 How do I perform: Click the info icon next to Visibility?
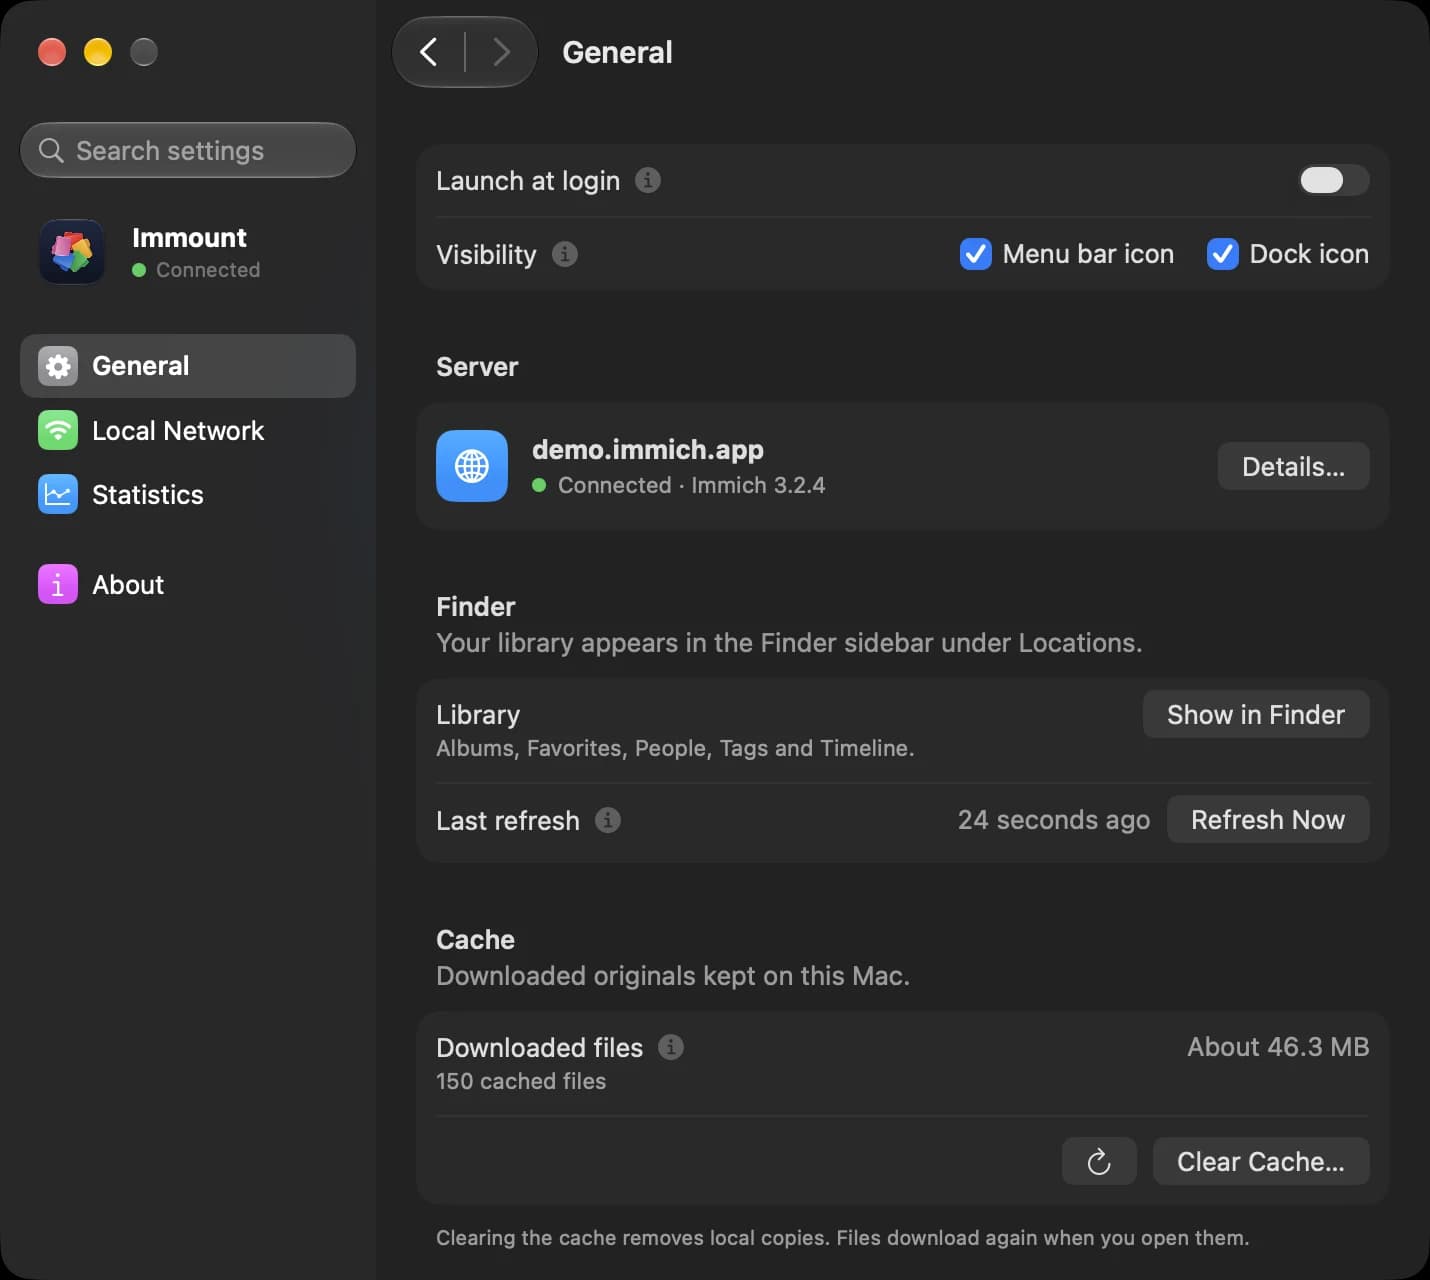[565, 254]
